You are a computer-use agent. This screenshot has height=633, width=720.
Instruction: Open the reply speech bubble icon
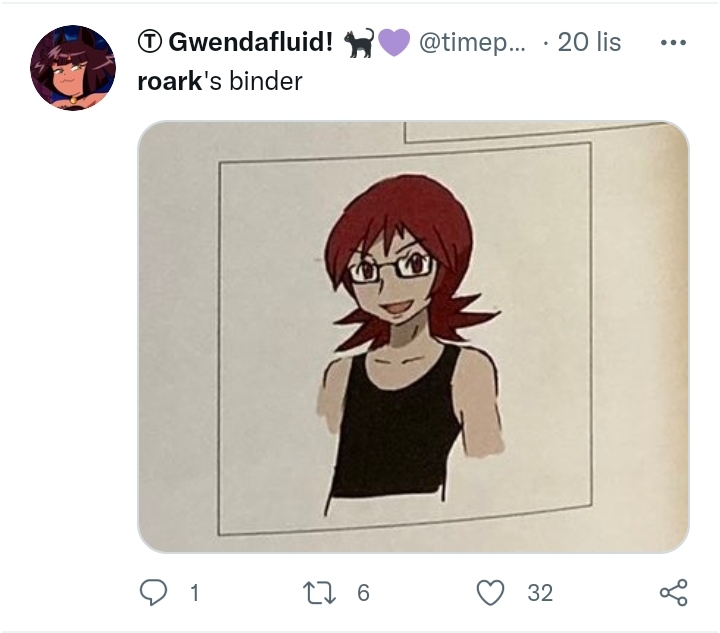click(x=153, y=593)
